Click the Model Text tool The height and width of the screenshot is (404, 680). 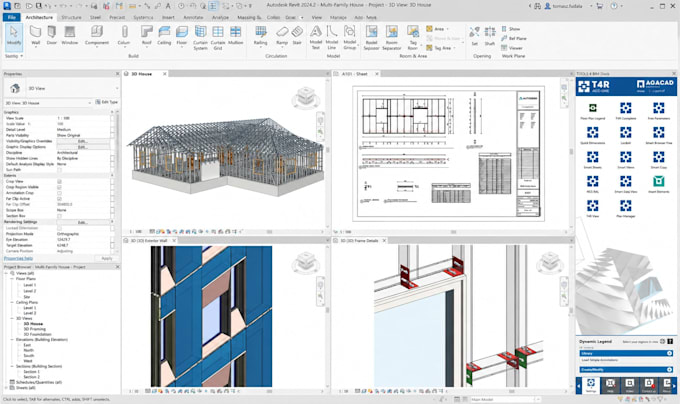[316, 38]
